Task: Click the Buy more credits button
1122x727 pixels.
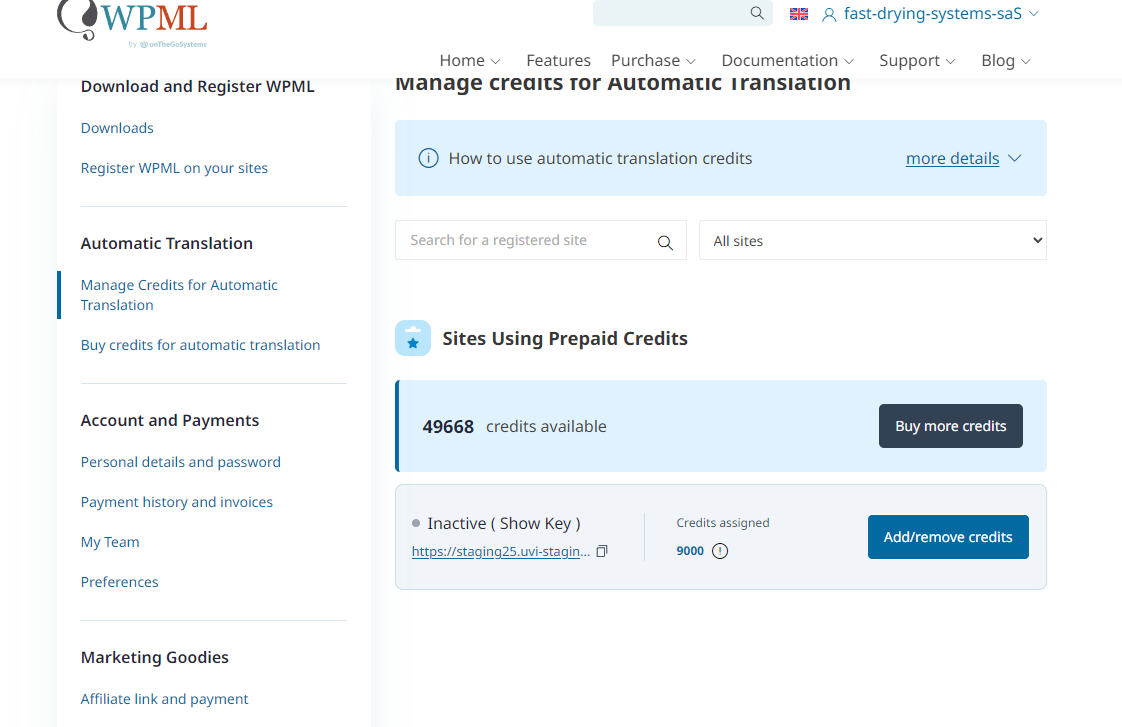Action: coord(950,426)
